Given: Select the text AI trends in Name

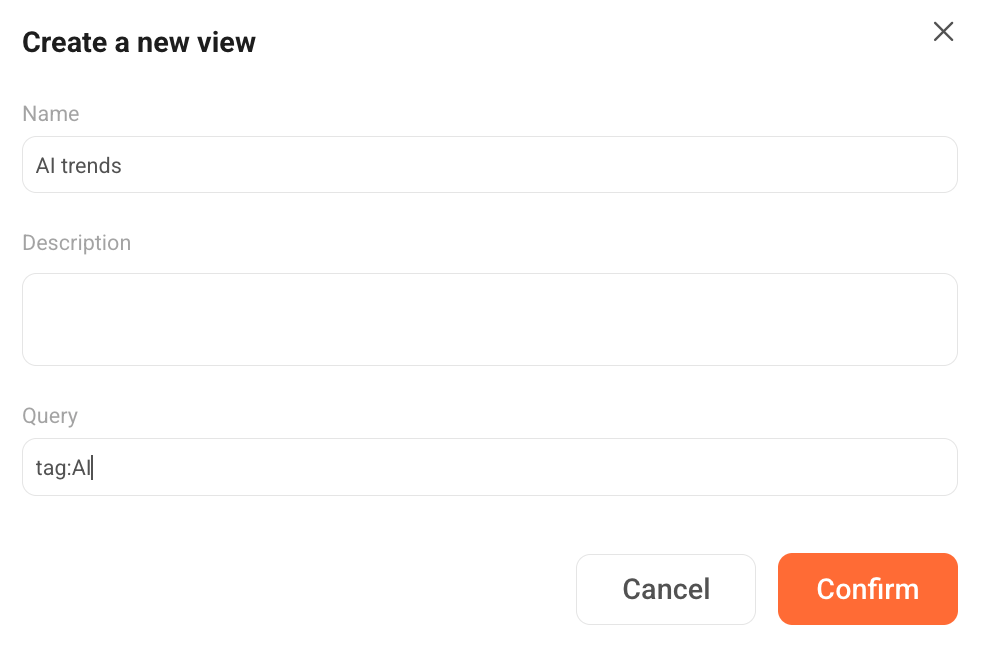Looking at the screenshot, I should pos(78,165).
